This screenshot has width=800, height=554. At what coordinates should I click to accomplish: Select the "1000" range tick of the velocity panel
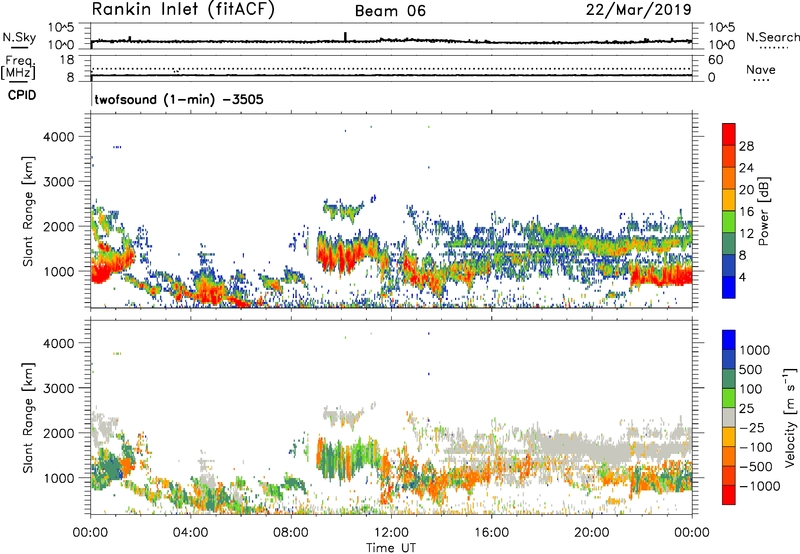tap(58, 478)
